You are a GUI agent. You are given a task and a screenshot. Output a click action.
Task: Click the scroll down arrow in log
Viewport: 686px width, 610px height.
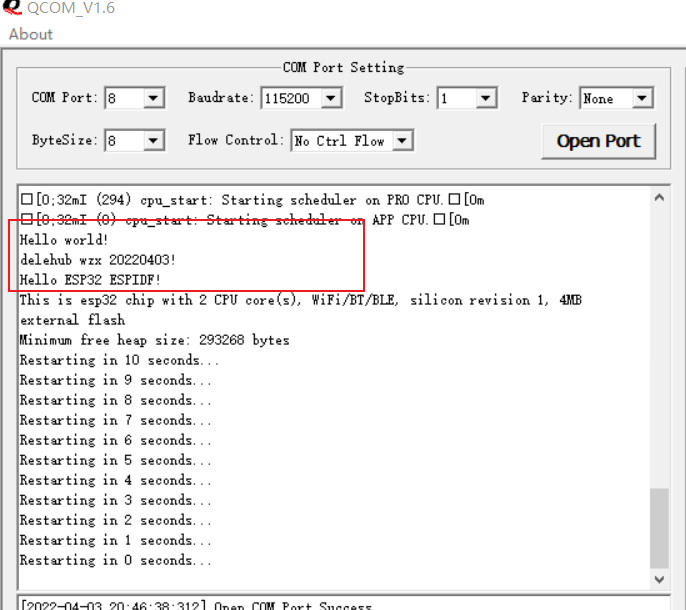click(659, 579)
